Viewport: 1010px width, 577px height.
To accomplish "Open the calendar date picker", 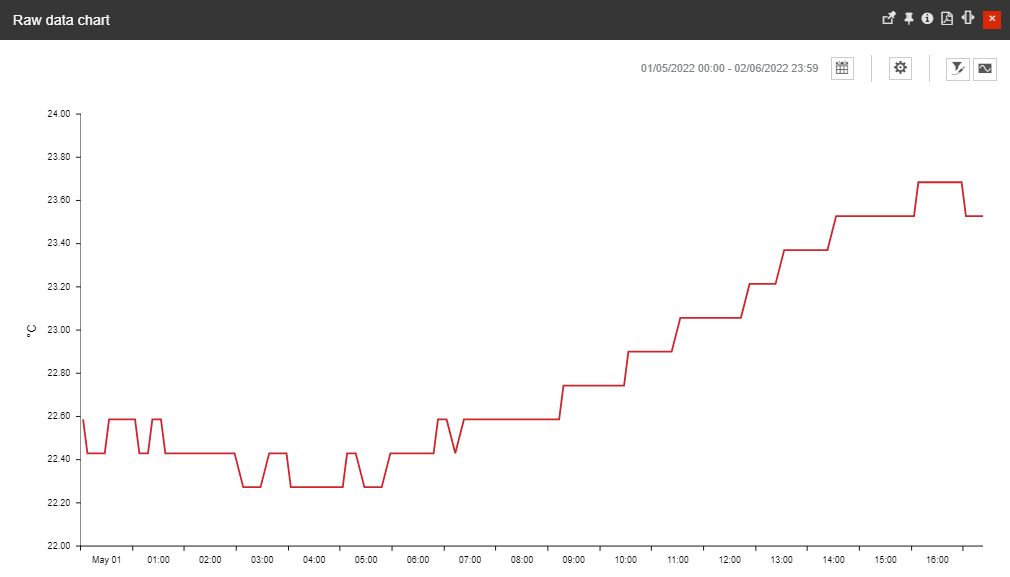I will pyautogui.click(x=841, y=68).
